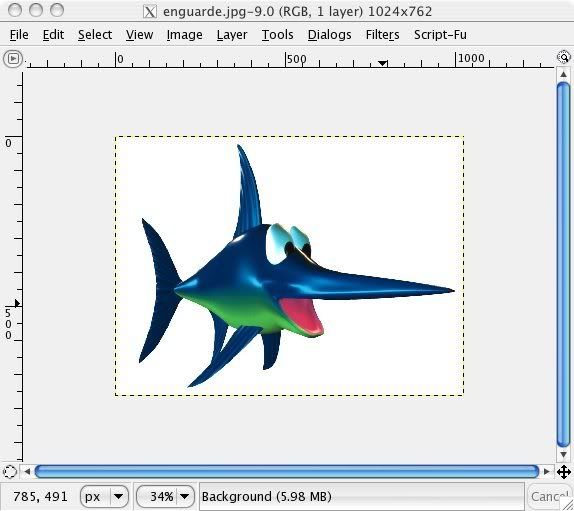Click the horizontal scrollbar left arrow
Viewport: 574px width, 511px height.
(x=27, y=471)
